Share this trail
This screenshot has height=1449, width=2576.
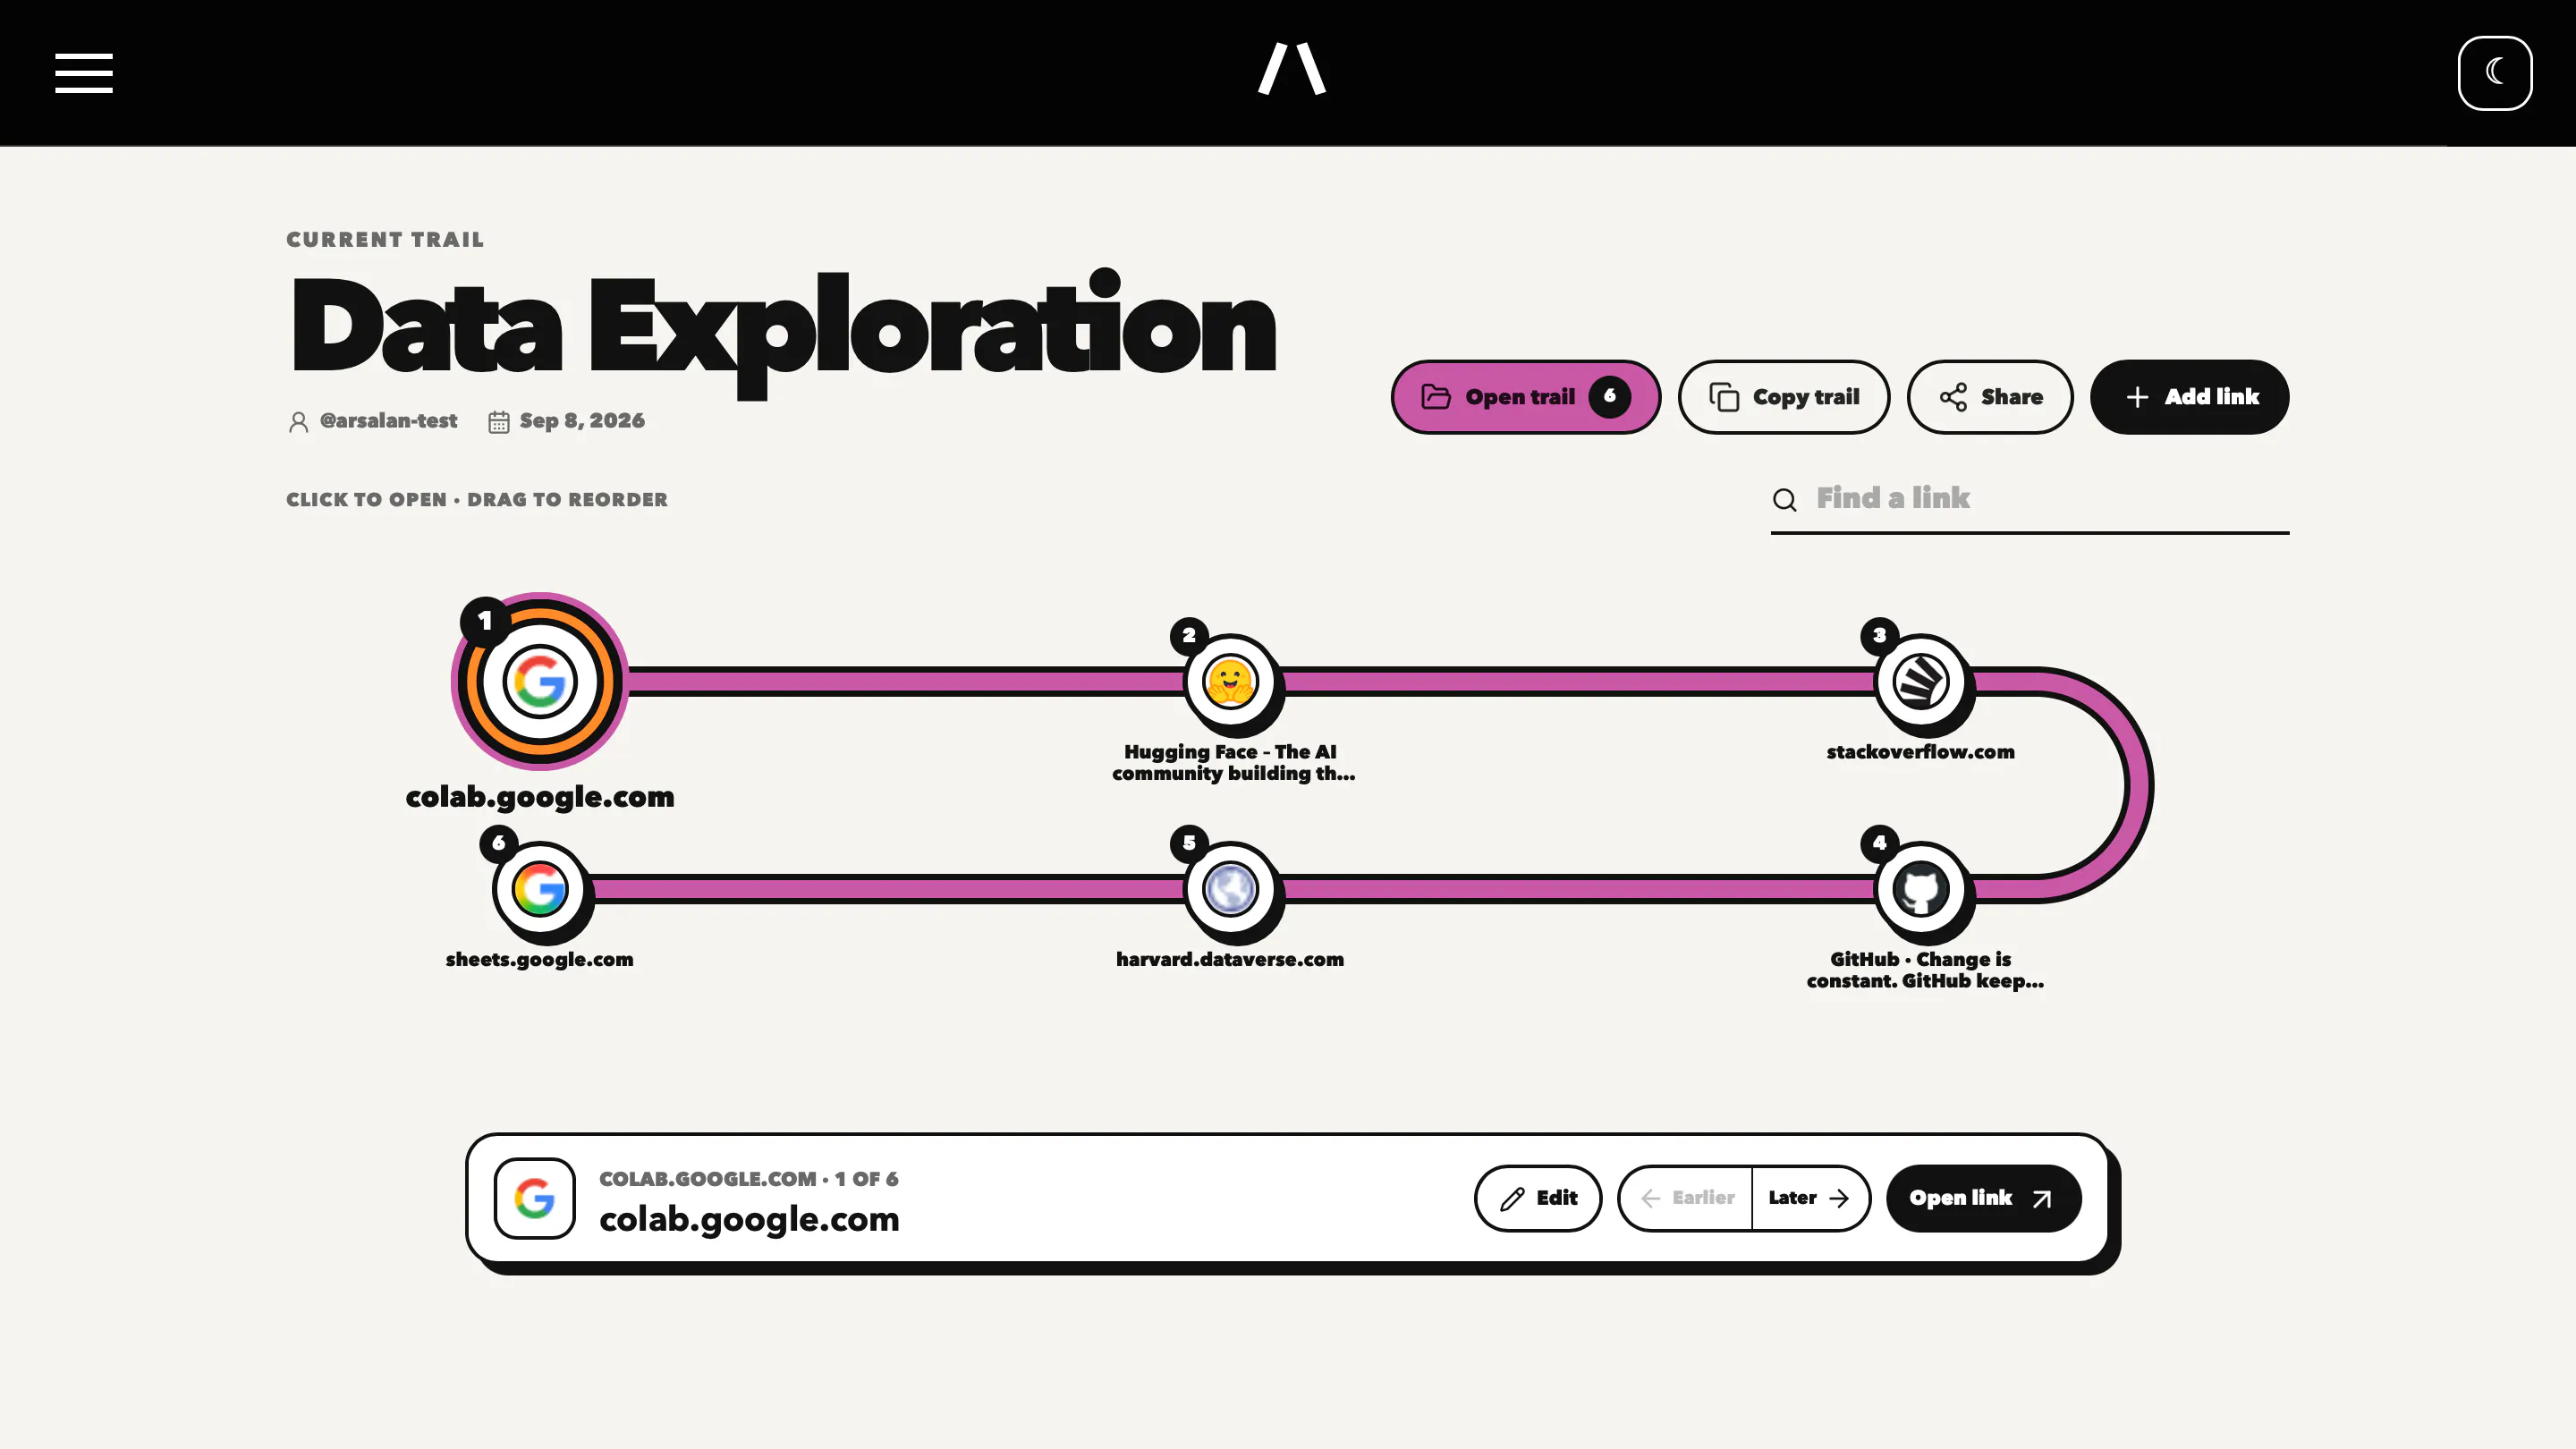1989,397
